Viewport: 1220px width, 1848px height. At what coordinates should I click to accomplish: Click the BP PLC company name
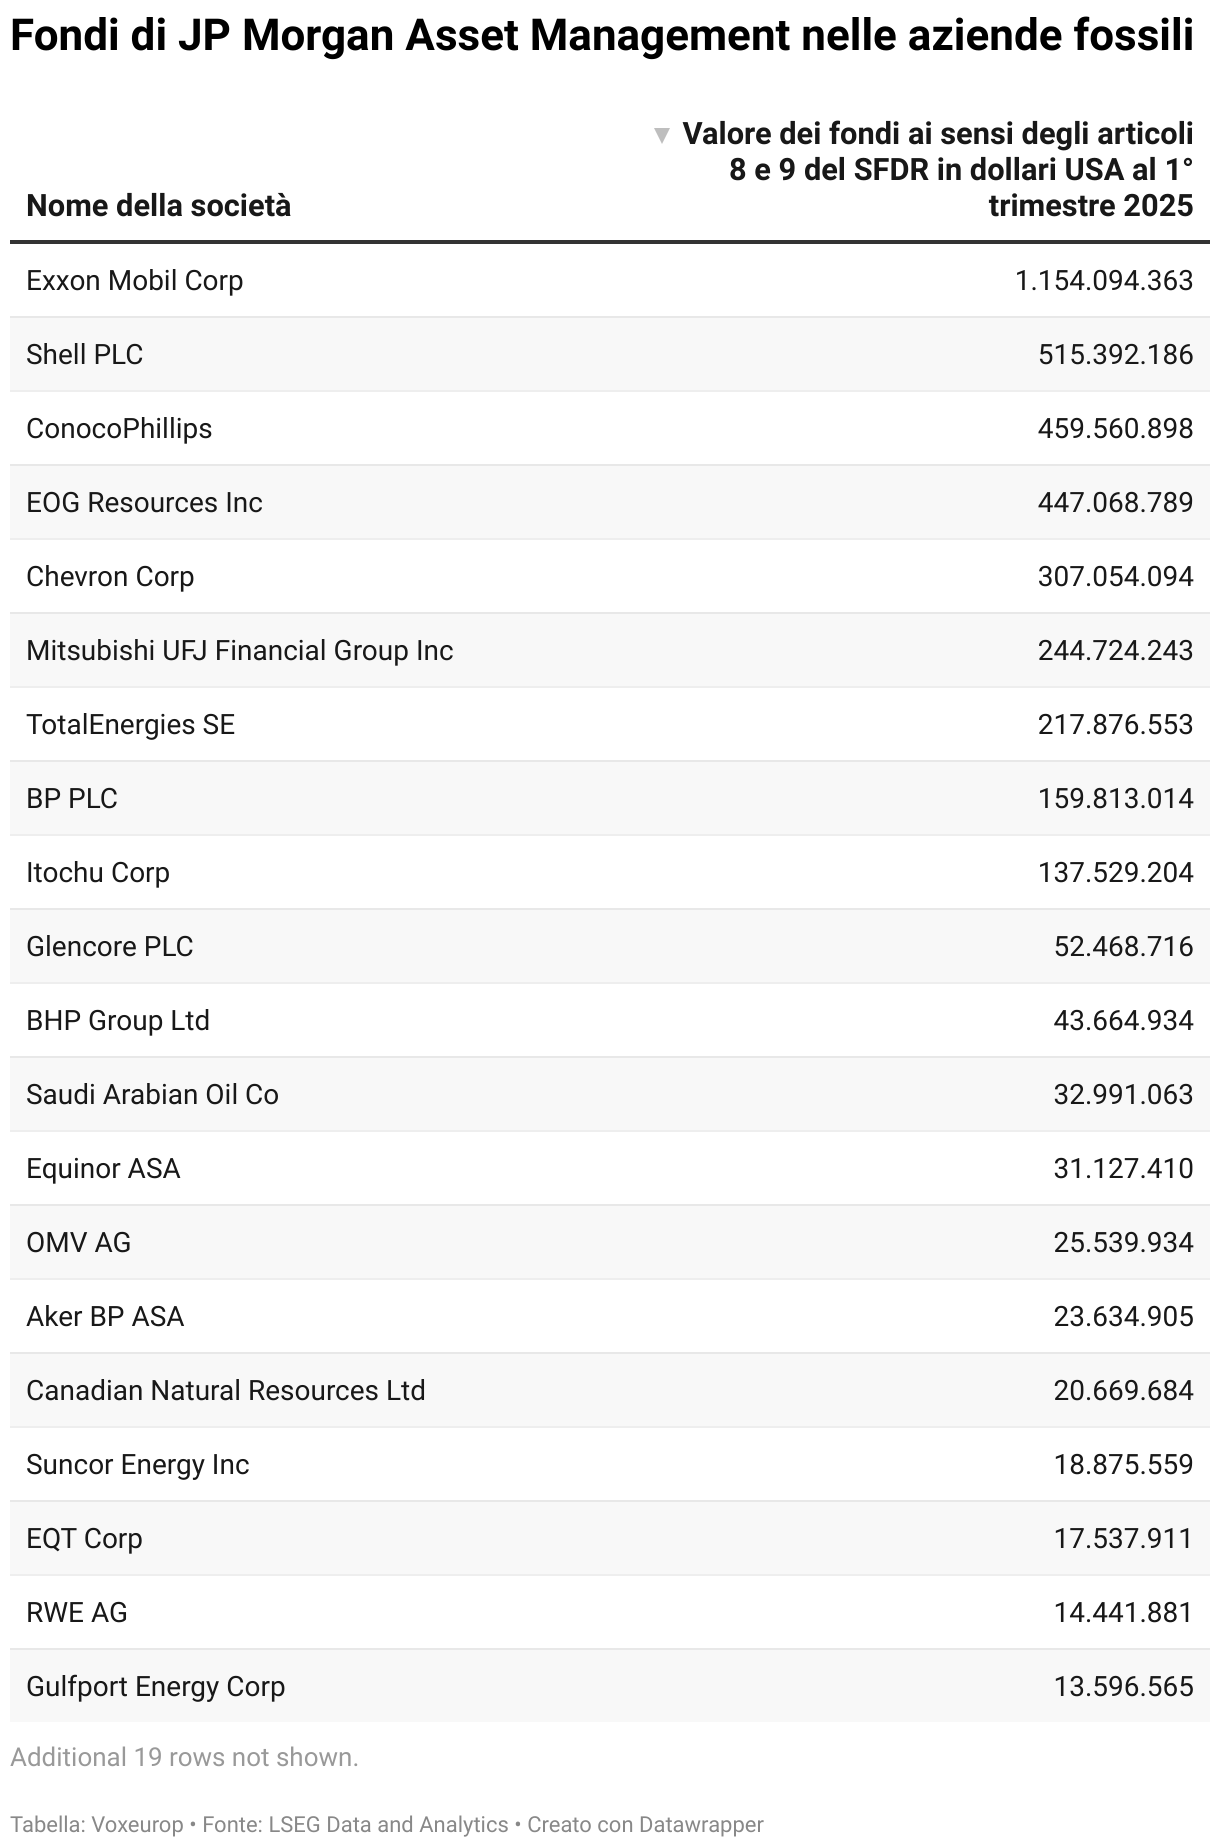pos(72,799)
